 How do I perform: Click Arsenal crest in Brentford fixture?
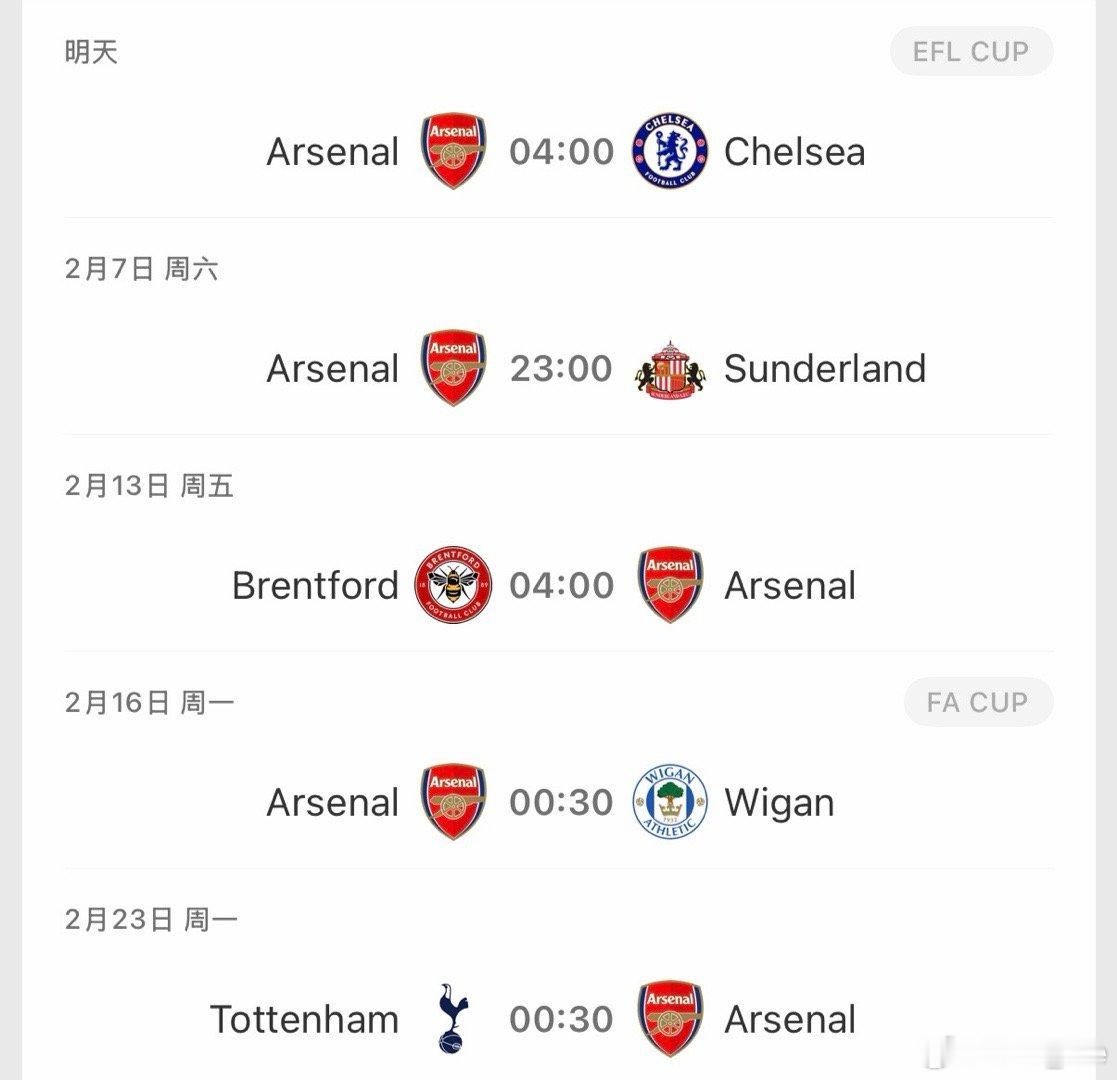670,585
